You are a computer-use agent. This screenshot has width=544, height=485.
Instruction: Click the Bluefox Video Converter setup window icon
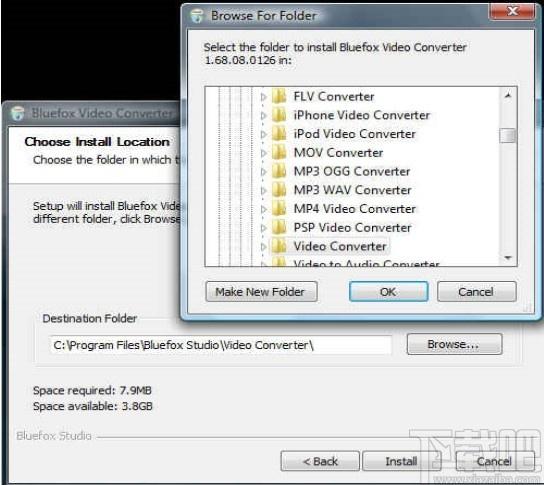[17, 113]
